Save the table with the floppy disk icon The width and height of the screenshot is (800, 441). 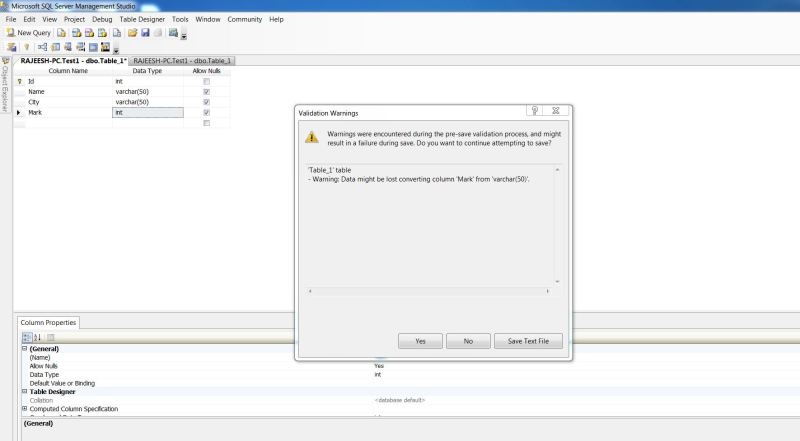click(145, 33)
